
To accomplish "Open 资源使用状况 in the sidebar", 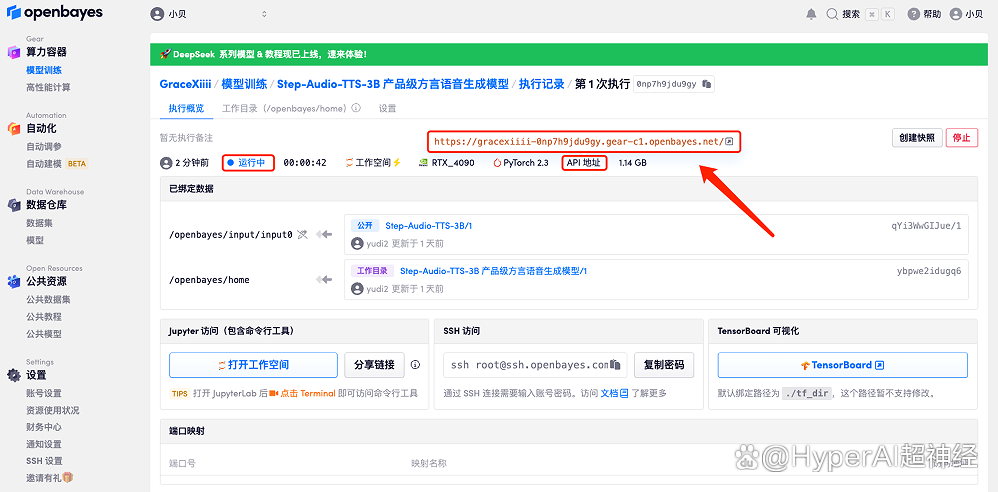I will coord(53,411).
